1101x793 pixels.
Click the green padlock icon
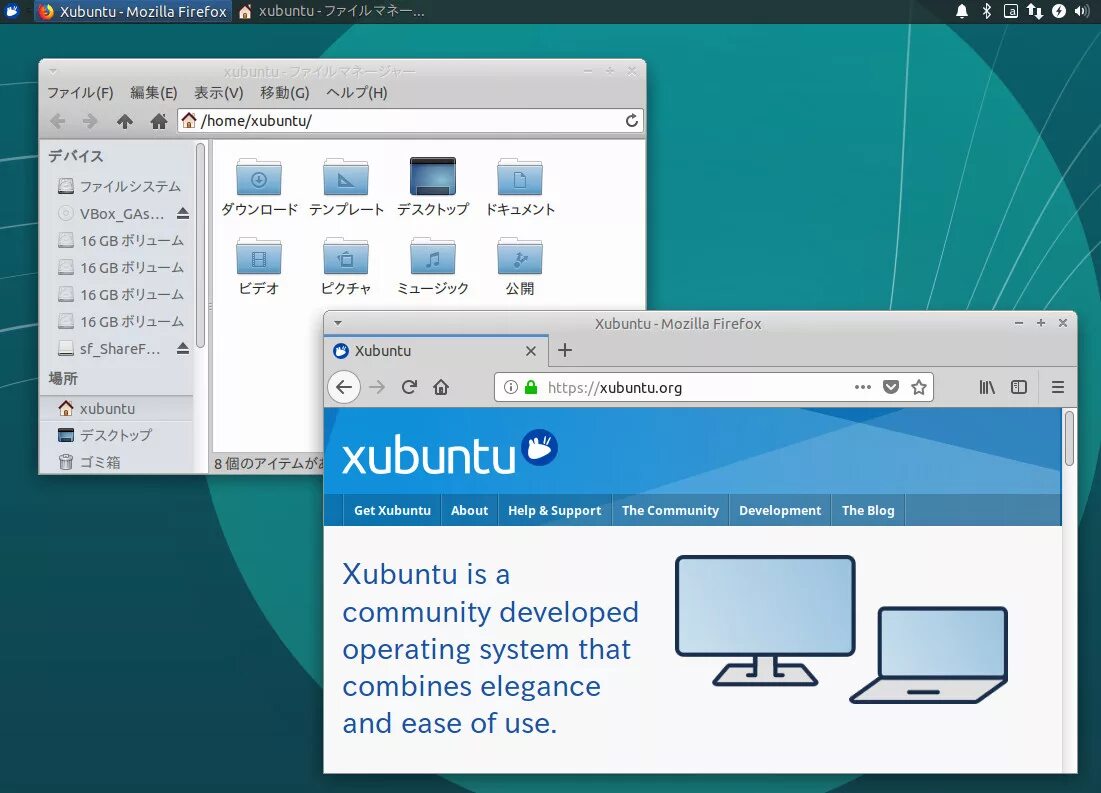click(x=531, y=387)
